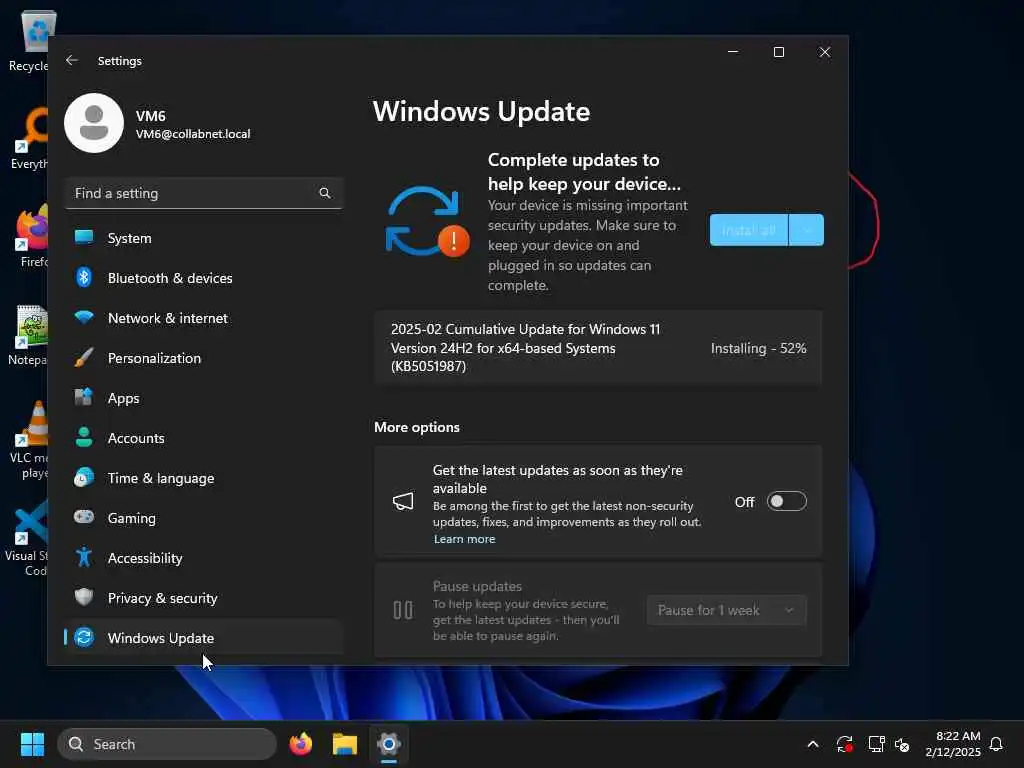Click the Everything search desktop icon
1024x768 pixels.
tap(30, 138)
